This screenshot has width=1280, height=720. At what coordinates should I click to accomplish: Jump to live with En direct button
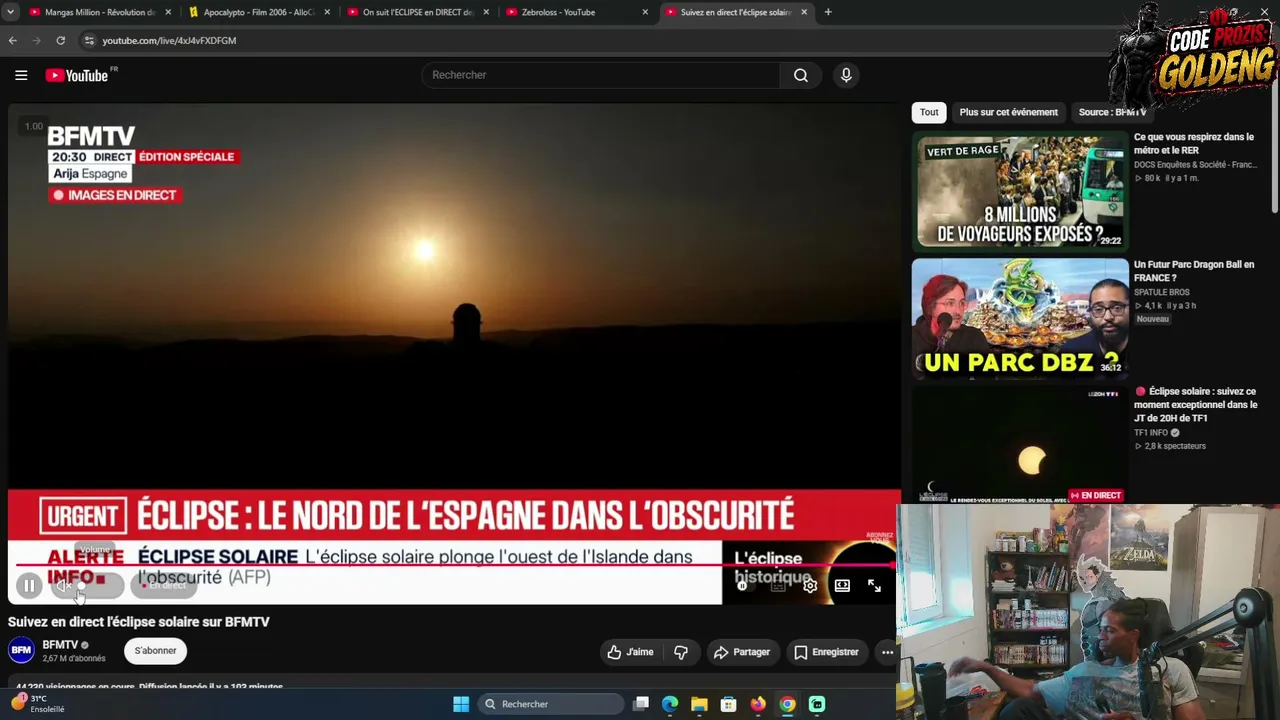[164, 586]
